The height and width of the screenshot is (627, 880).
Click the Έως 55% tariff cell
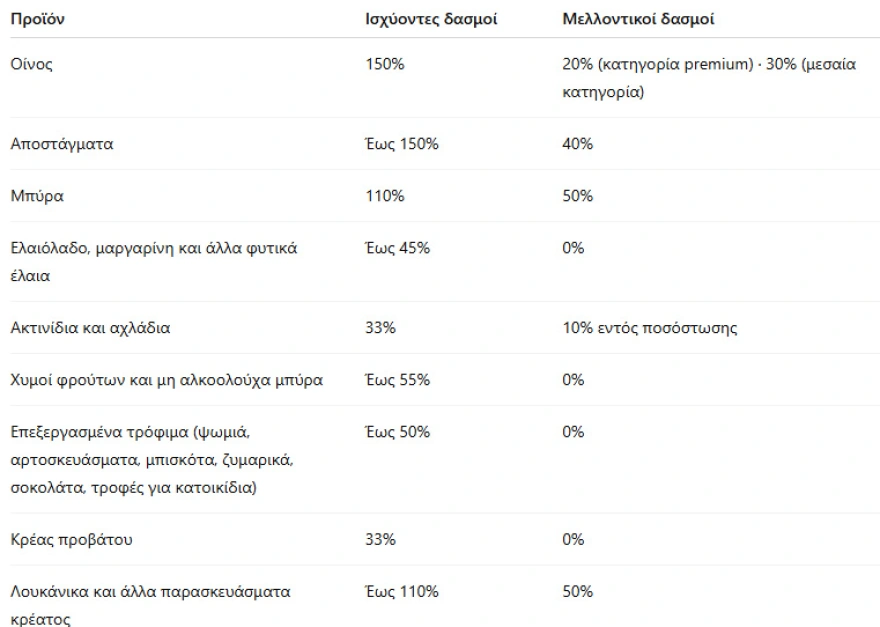398,380
